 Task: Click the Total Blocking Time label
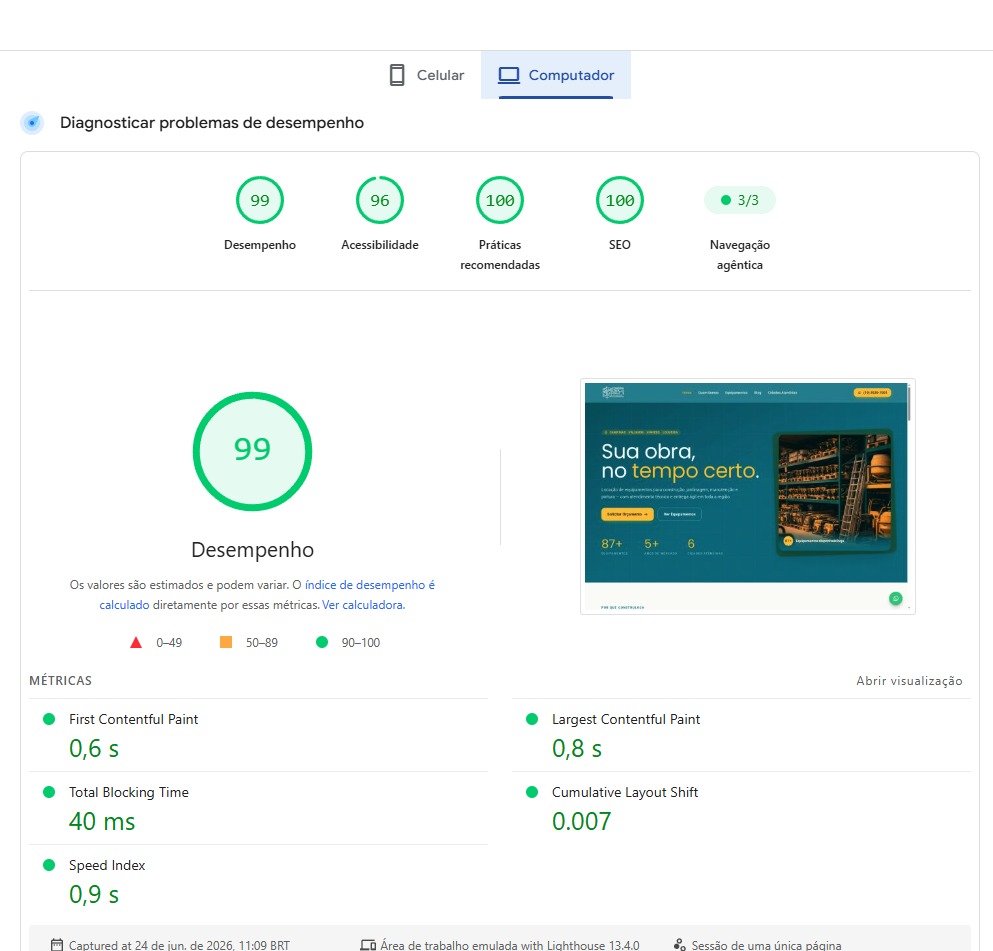(x=129, y=792)
